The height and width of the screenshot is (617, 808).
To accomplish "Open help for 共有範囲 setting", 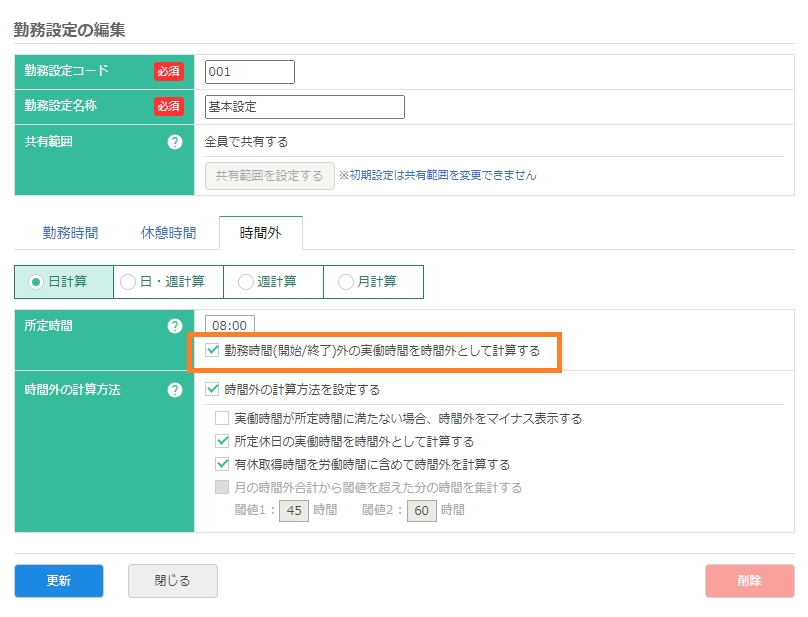I will pos(176,141).
